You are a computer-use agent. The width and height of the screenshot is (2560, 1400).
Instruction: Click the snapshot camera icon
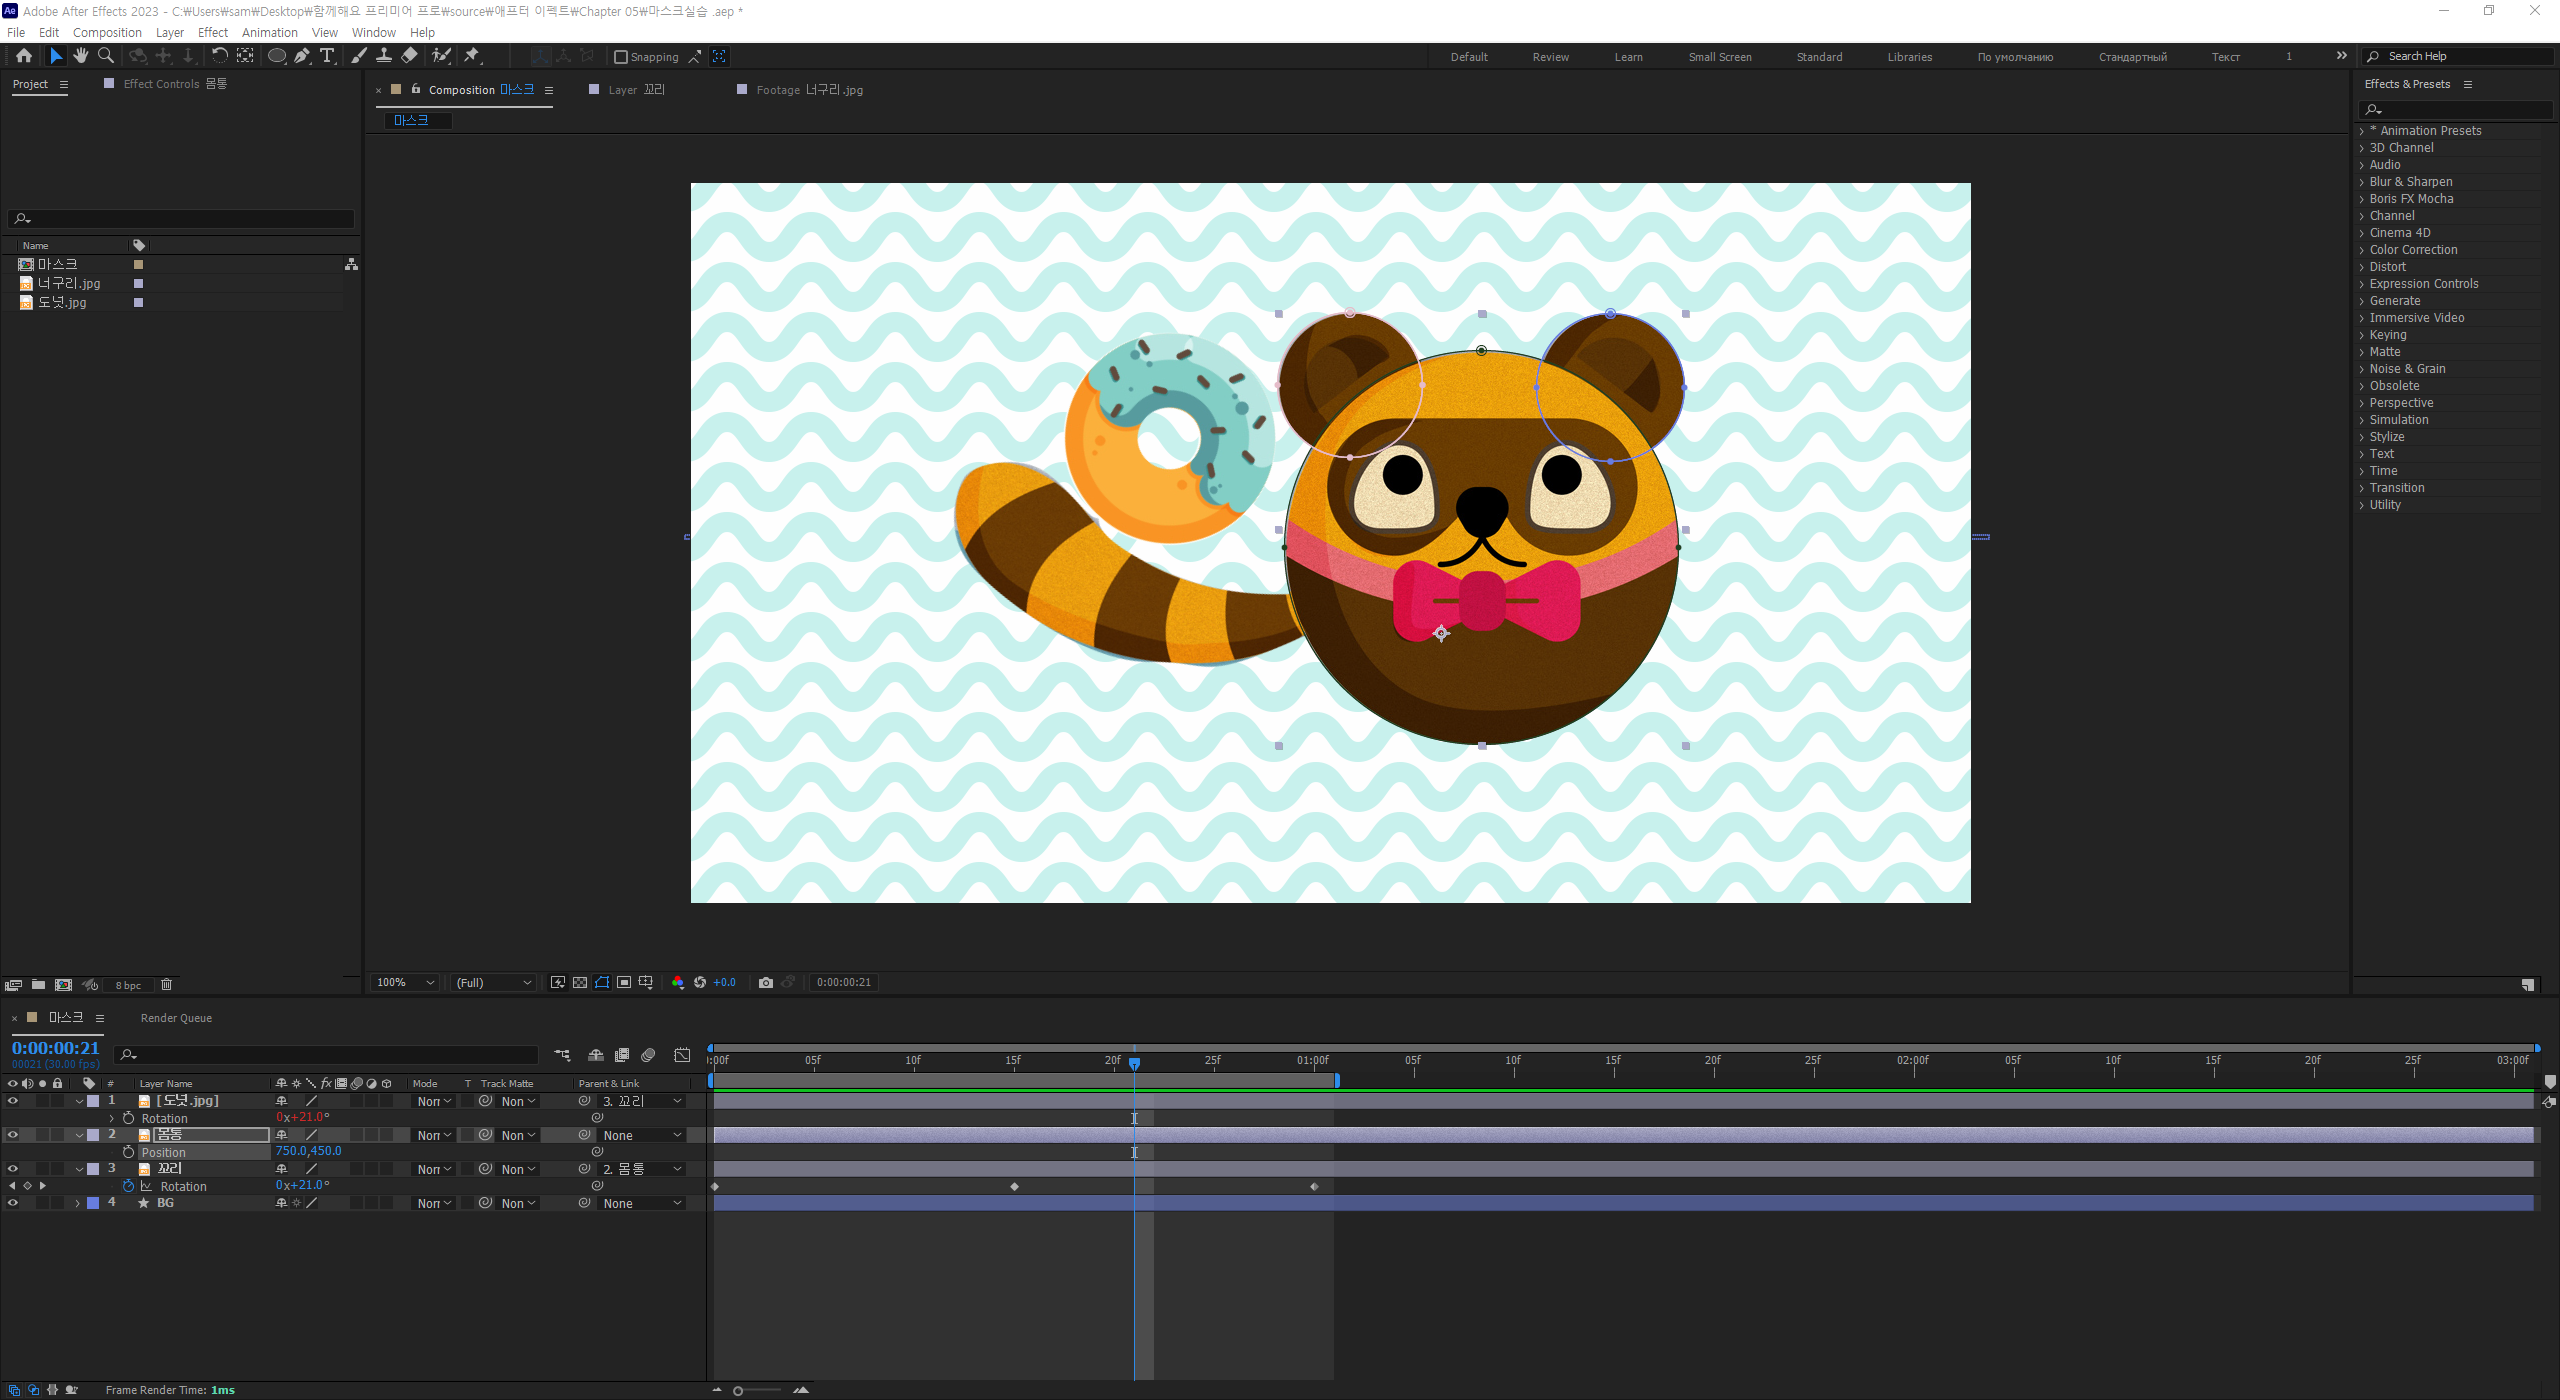(x=766, y=983)
